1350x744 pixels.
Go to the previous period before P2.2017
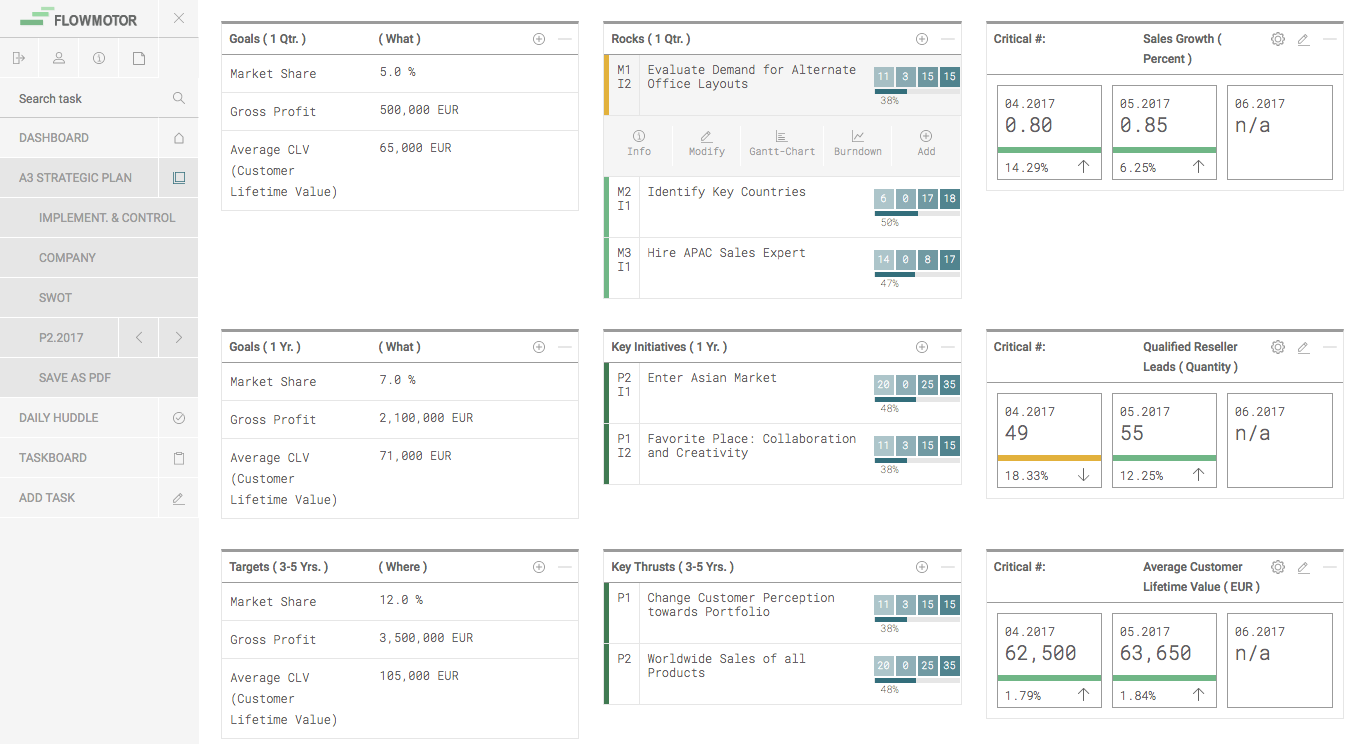pos(139,338)
